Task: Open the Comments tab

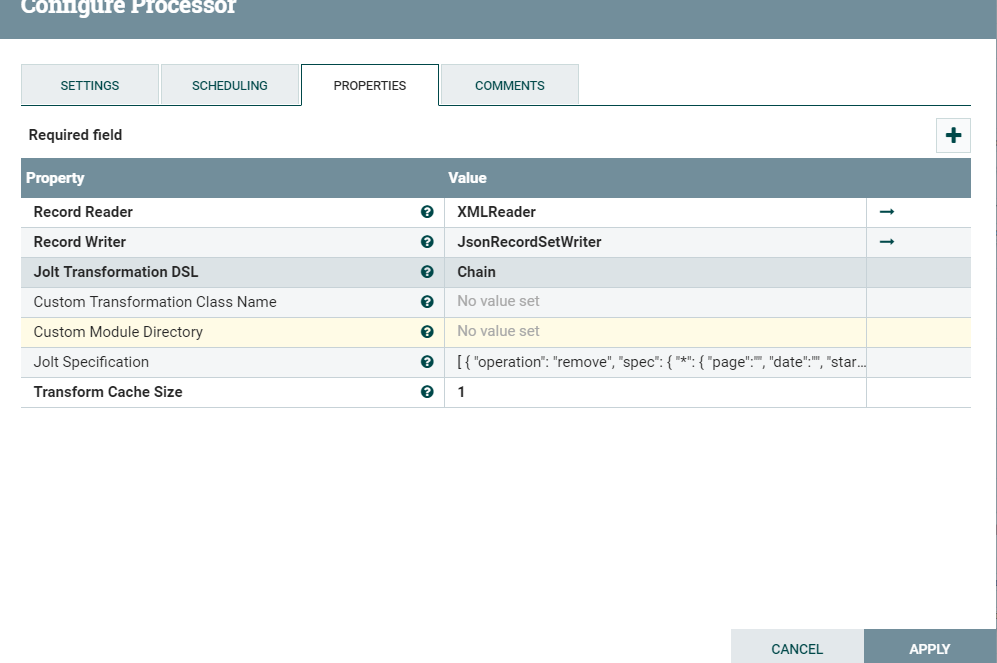Action: coord(509,85)
